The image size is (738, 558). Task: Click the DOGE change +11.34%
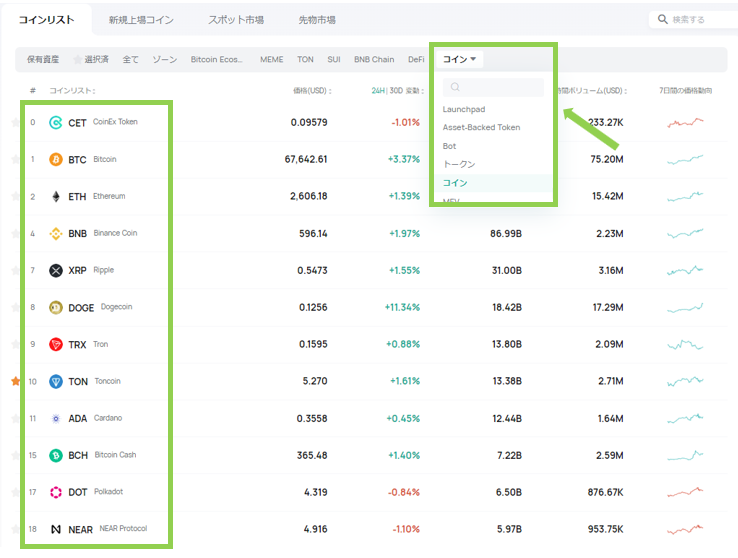[x=402, y=307]
